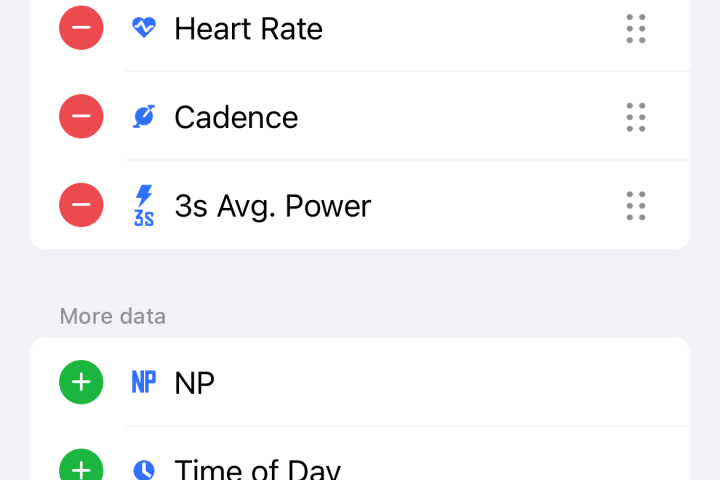
Task: Tap the Time of Day label
Action: tap(257, 469)
